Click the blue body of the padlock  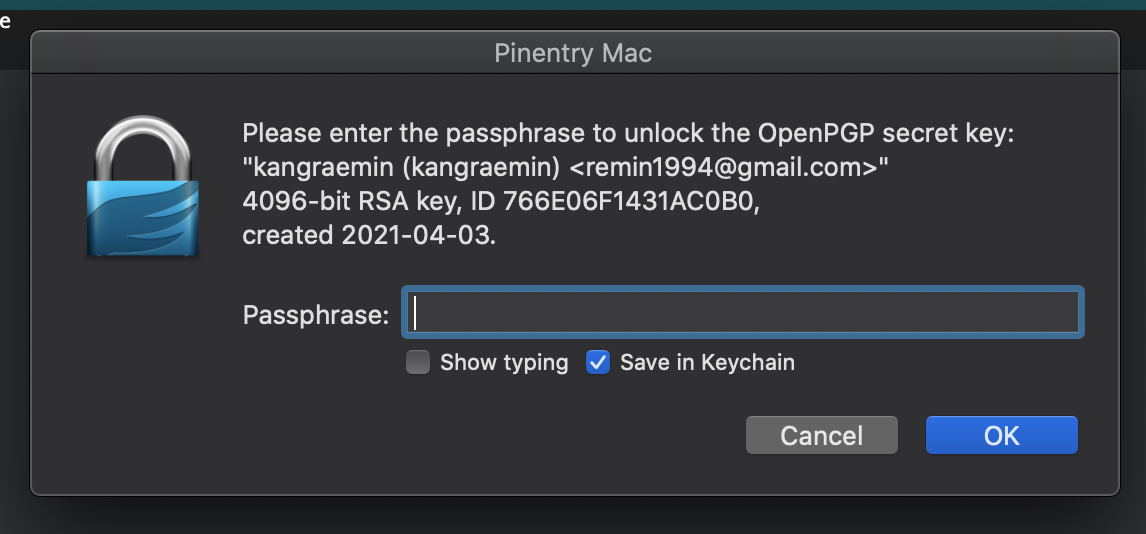(x=143, y=218)
